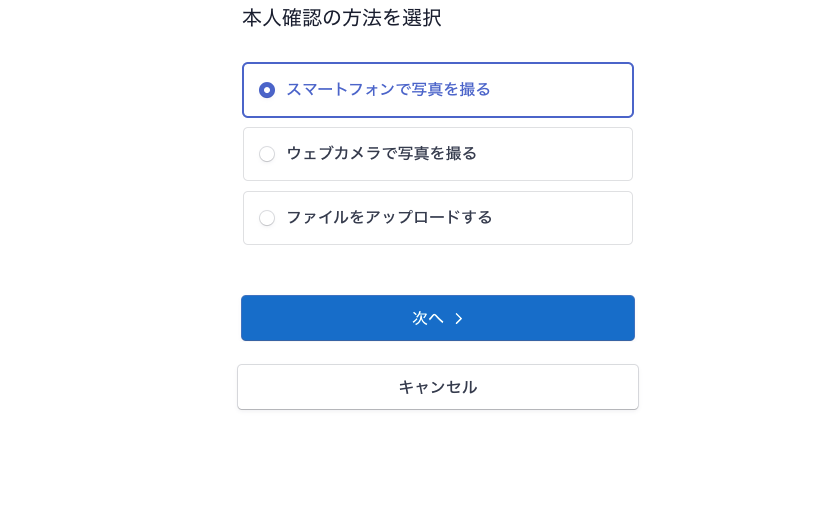This screenshot has width=826, height=518.
Task: Click the ウェブカメラで写真を撮る label text
Action: 381,154
